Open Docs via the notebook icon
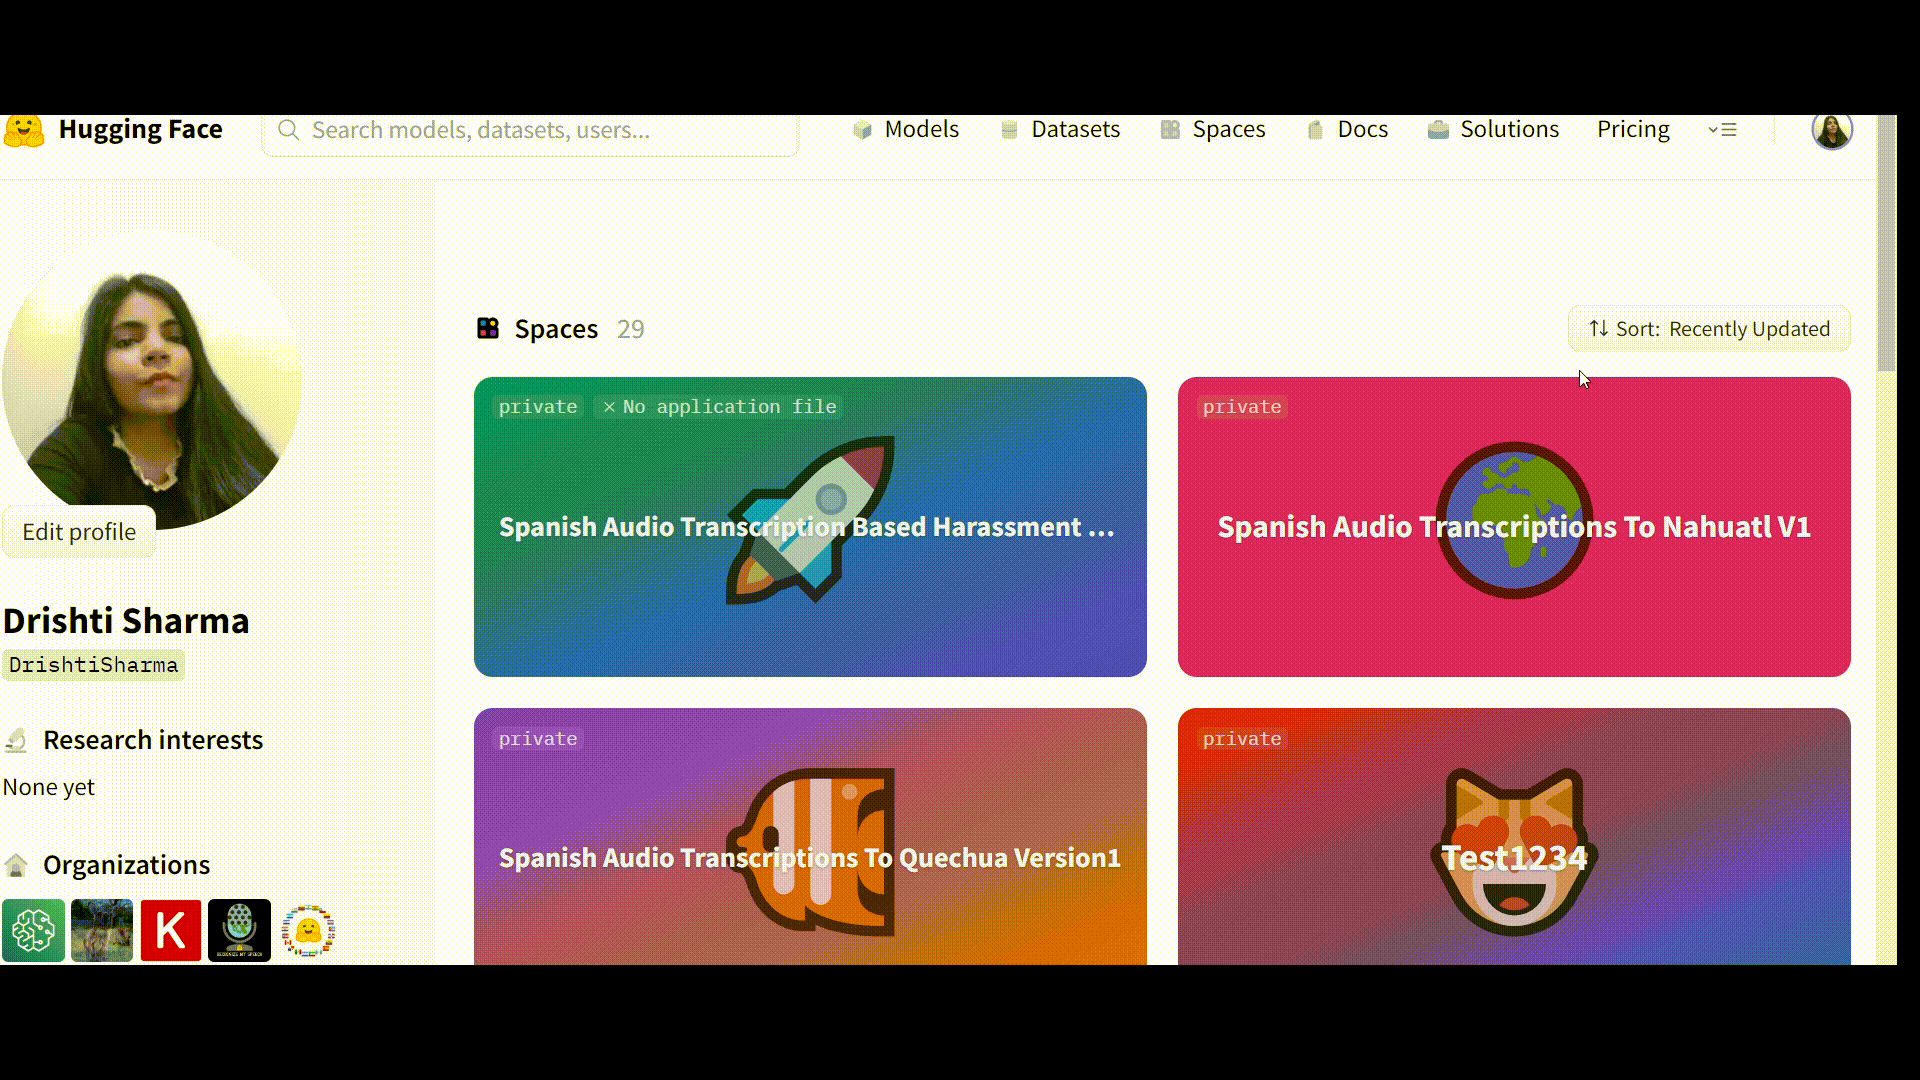This screenshot has height=1080, width=1920. (x=1315, y=129)
